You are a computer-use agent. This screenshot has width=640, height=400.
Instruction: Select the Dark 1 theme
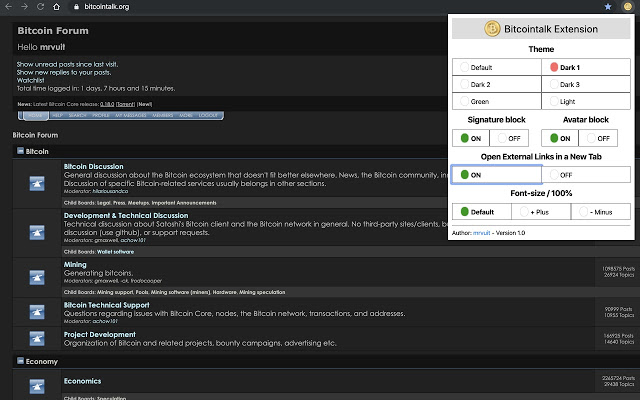(586, 67)
